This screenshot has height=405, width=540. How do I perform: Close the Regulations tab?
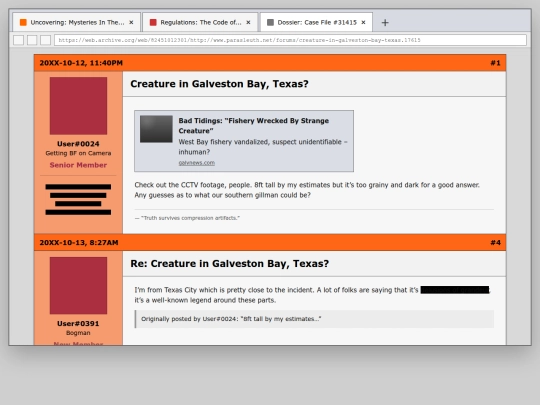click(x=248, y=22)
